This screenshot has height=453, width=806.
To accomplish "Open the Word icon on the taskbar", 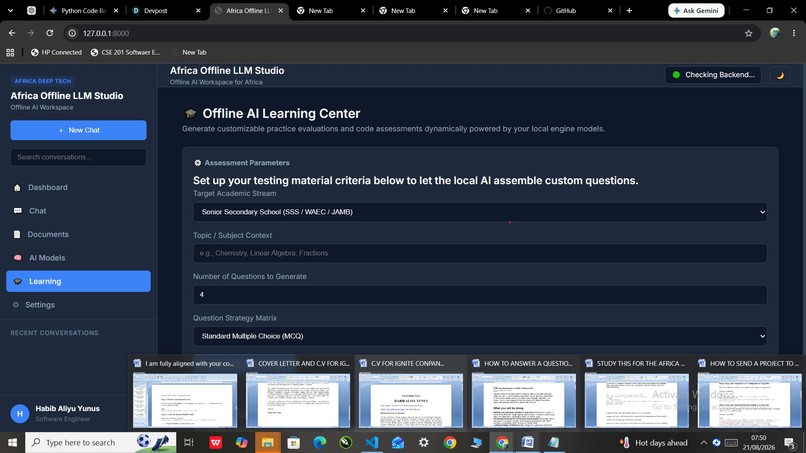I will 528,442.
